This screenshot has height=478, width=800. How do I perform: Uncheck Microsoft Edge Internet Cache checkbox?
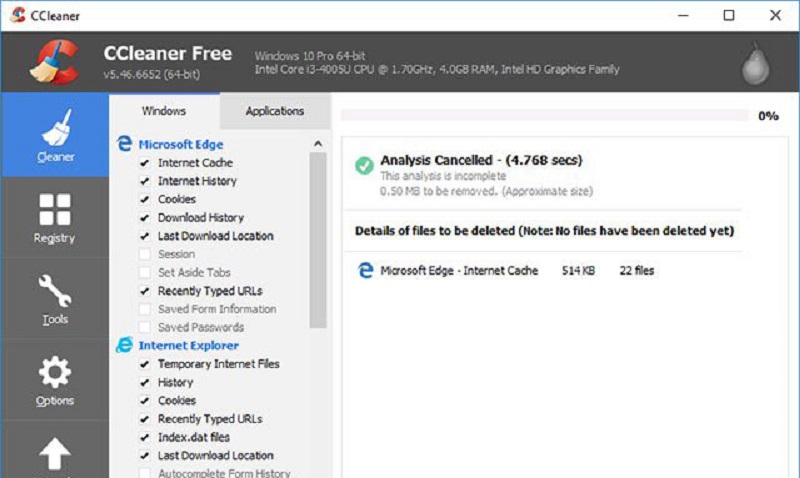(145, 163)
